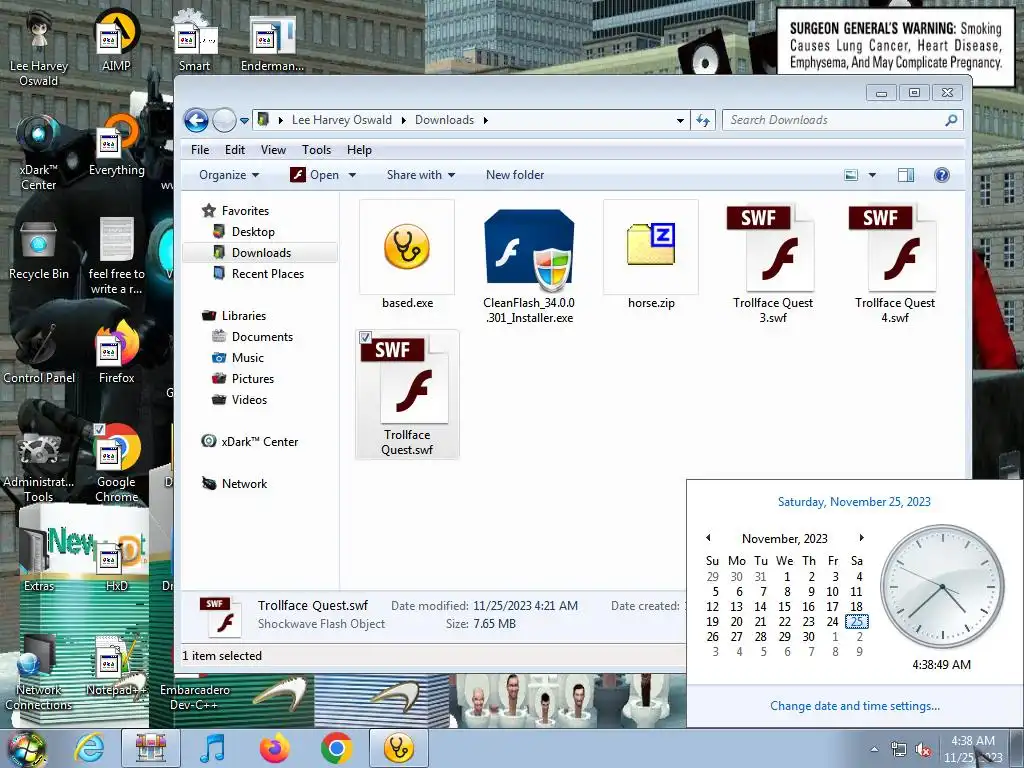
Task: Select Desktop in the navigation pane
Action: click(x=253, y=232)
